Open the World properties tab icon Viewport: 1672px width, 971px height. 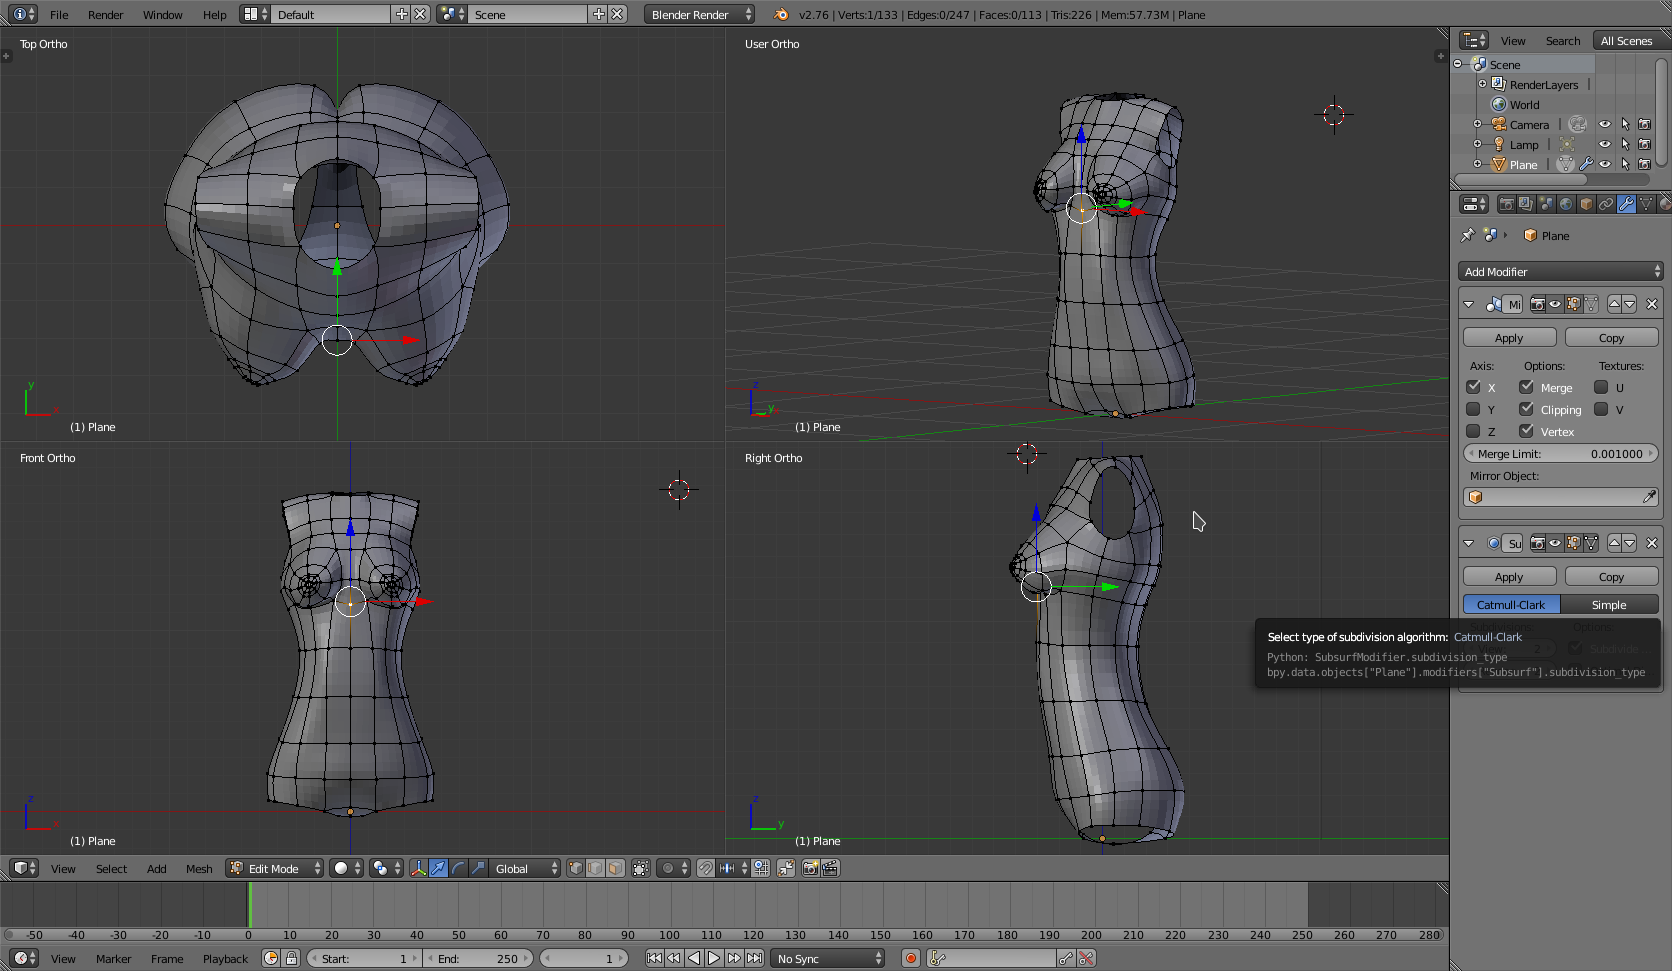[x=1566, y=204]
